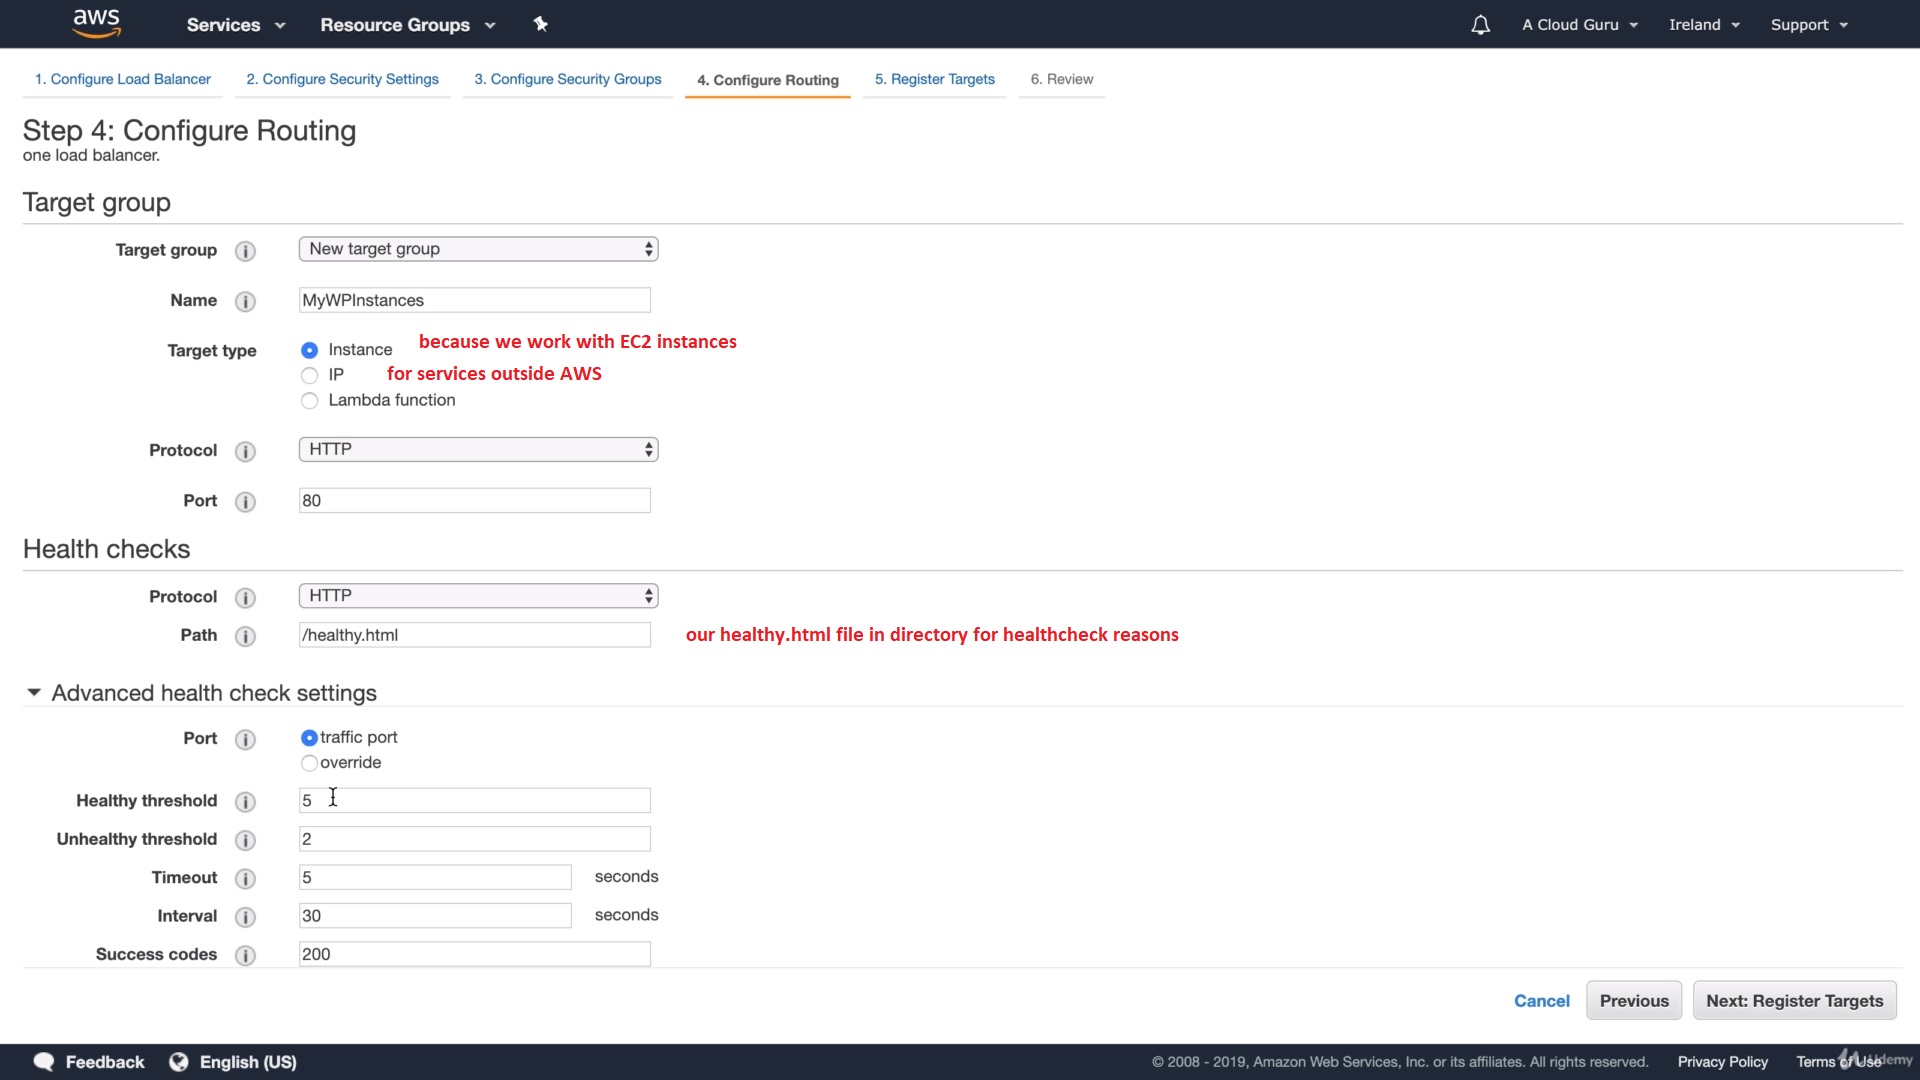Choose the override port radio option
The width and height of the screenshot is (1920, 1080).
(309, 763)
